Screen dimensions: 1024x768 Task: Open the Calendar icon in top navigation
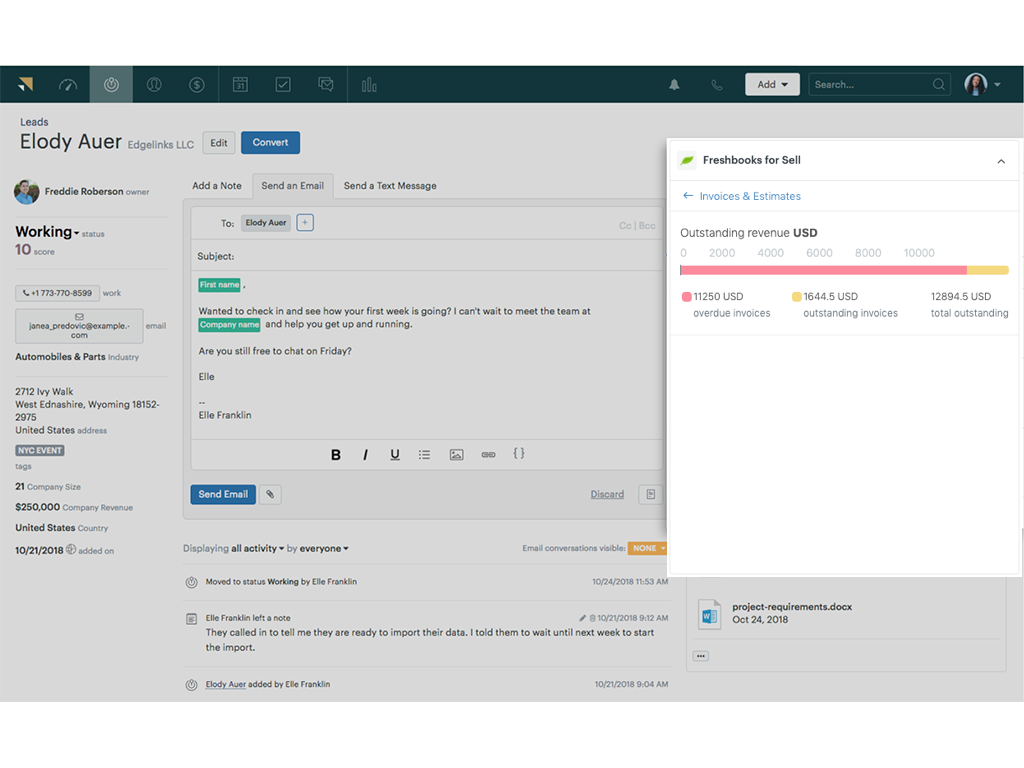(240, 85)
